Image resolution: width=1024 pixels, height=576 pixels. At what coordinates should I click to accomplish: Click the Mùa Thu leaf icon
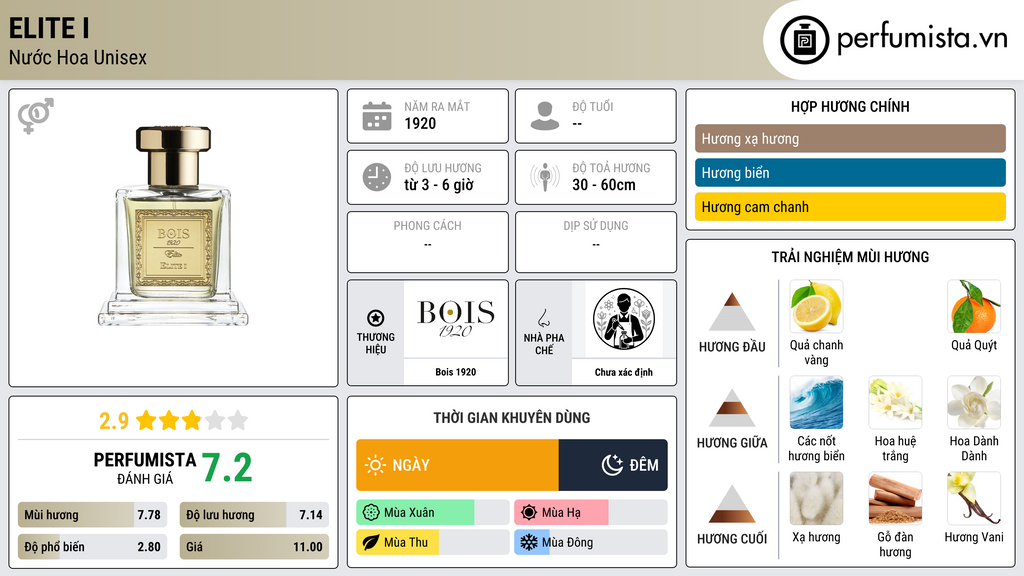point(371,543)
